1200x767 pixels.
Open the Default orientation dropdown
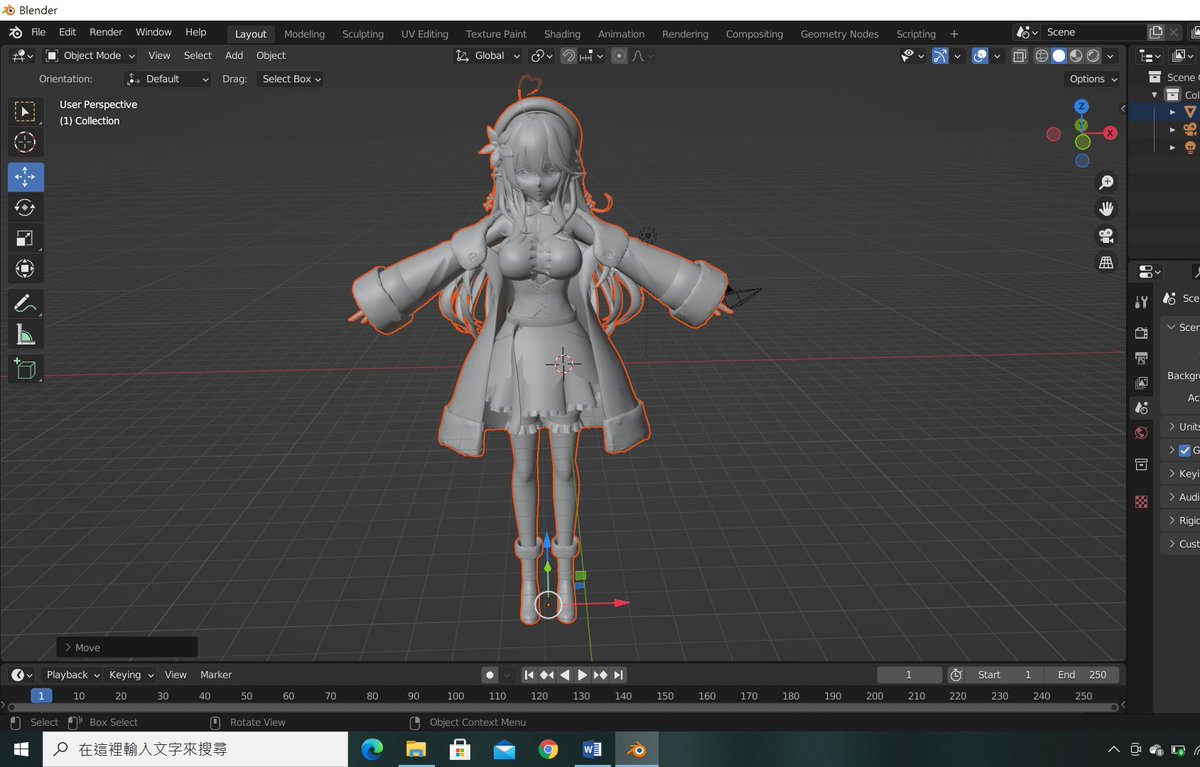point(168,79)
